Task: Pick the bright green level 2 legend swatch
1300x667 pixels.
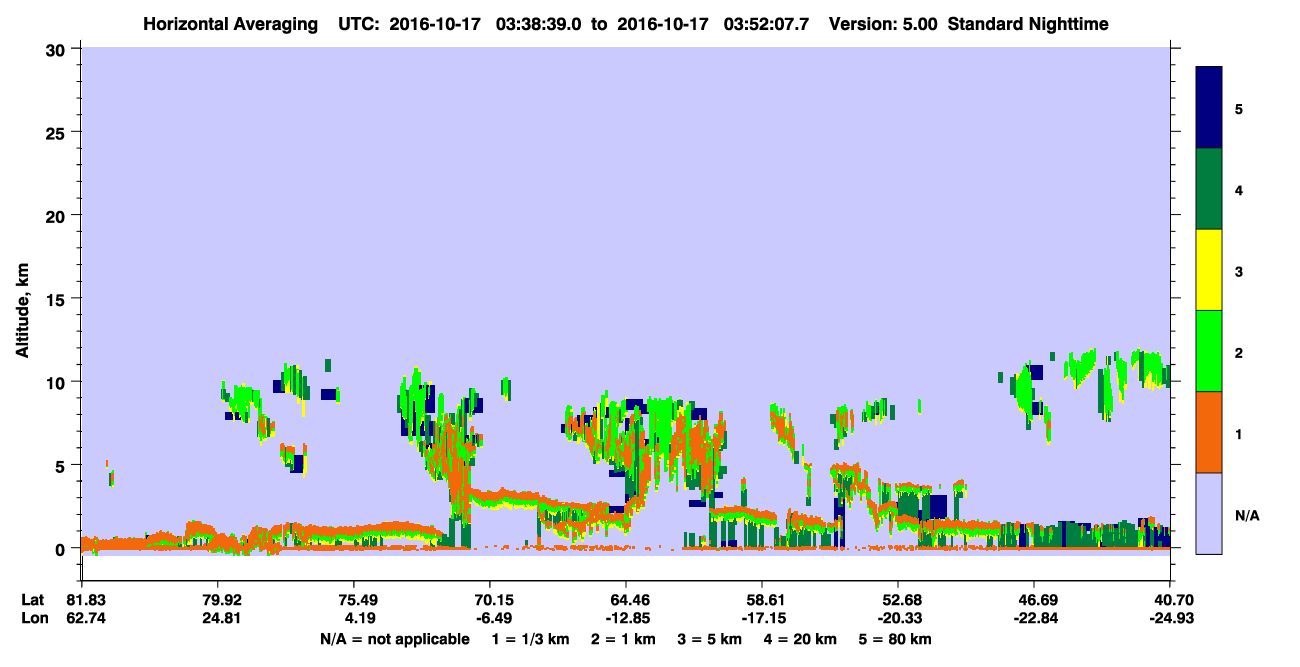Action: point(1209,351)
